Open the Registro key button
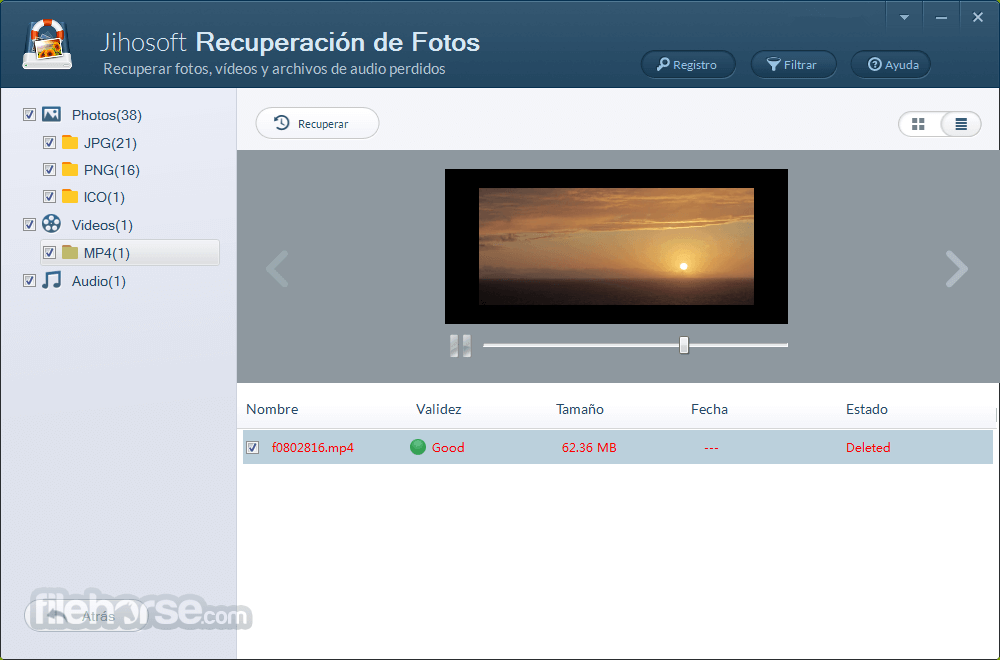This screenshot has height=660, width=1000. point(688,64)
